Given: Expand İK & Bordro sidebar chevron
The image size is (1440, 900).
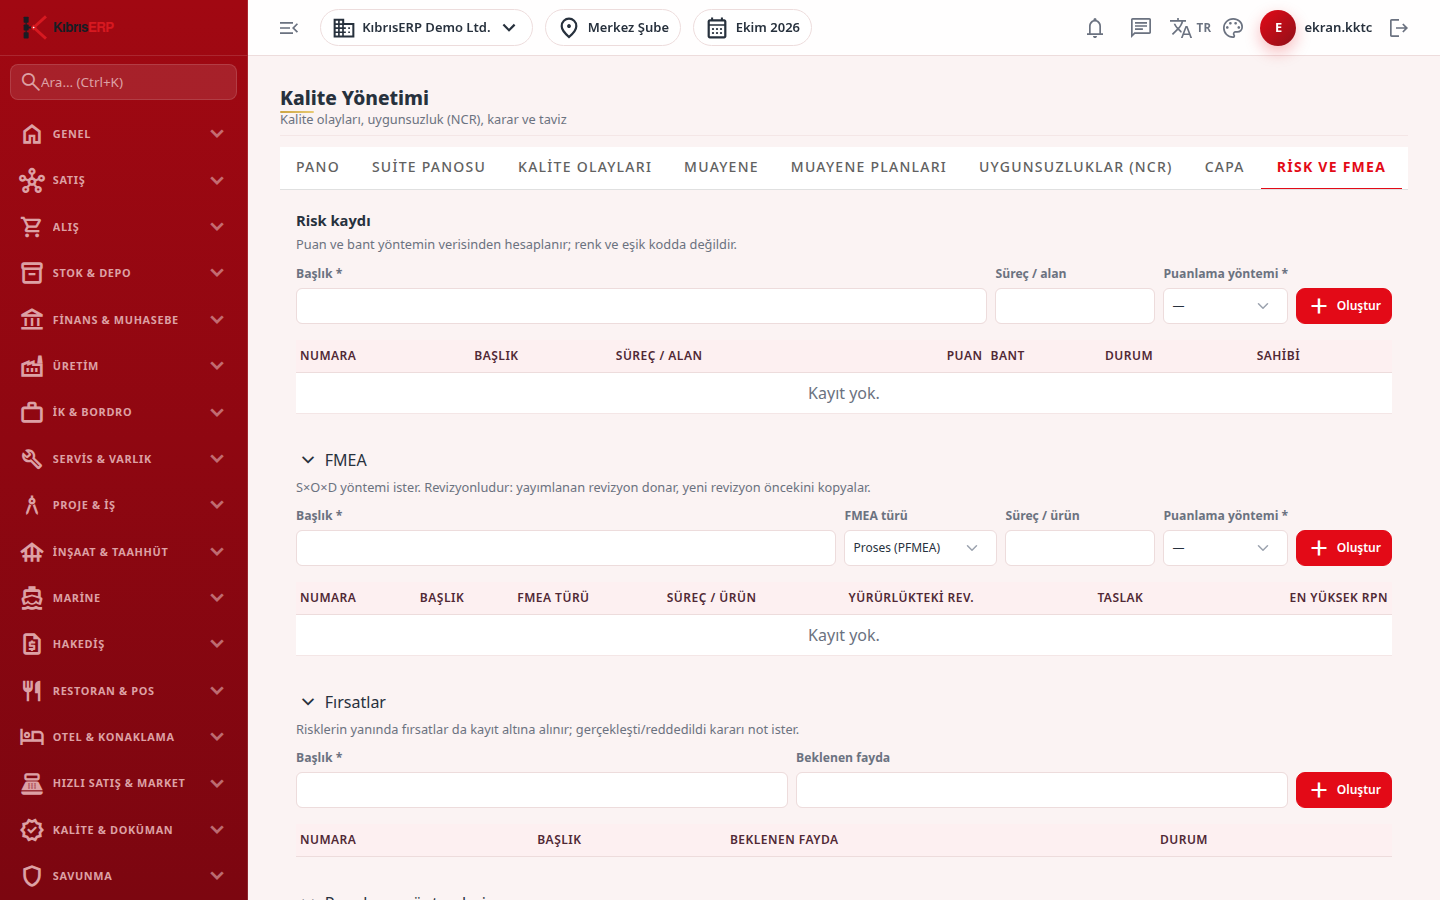Looking at the screenshot, I should (217, 412).
